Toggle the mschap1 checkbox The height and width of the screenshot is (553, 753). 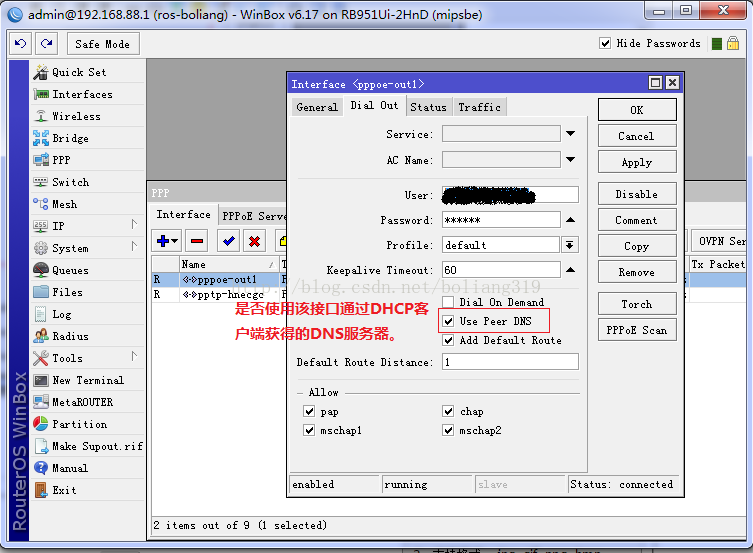[x=309, y=430]
